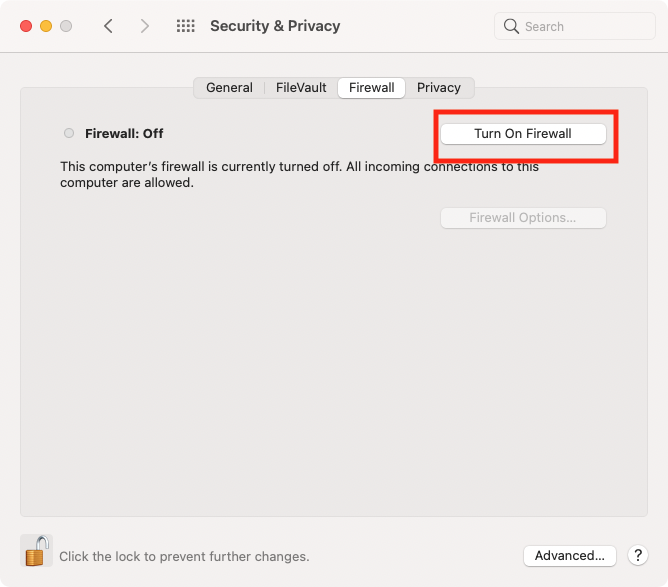The width and height of the screenshot is (668, 587).
Task: Open the FileVault tab
Action: [x=301, y=88]
